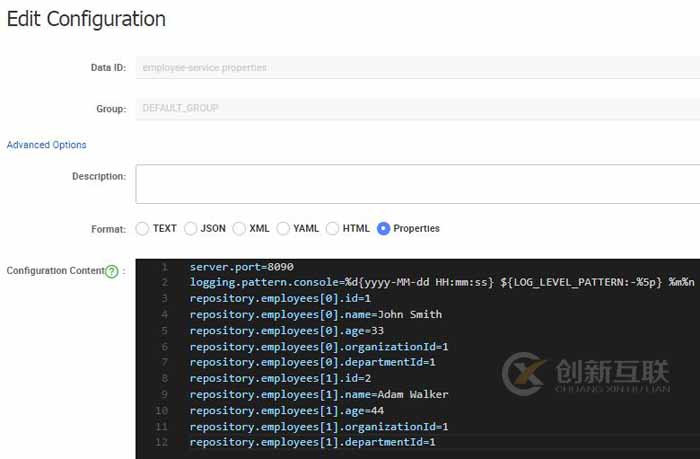The width and height of the screenshot is (700, 459).
Task: Click the Data ID input field
Action: point(416,68)
